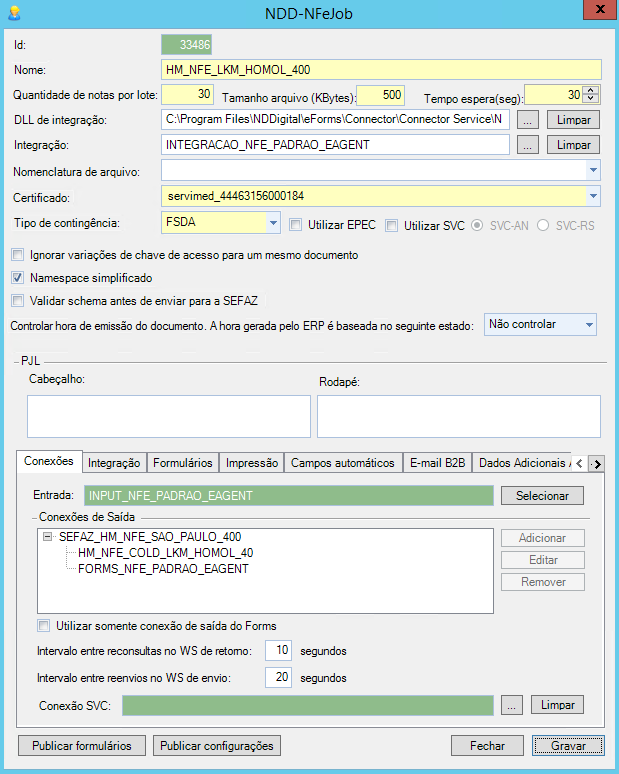Enable the Utilizar EPEC checkbox

pos(296,225)
